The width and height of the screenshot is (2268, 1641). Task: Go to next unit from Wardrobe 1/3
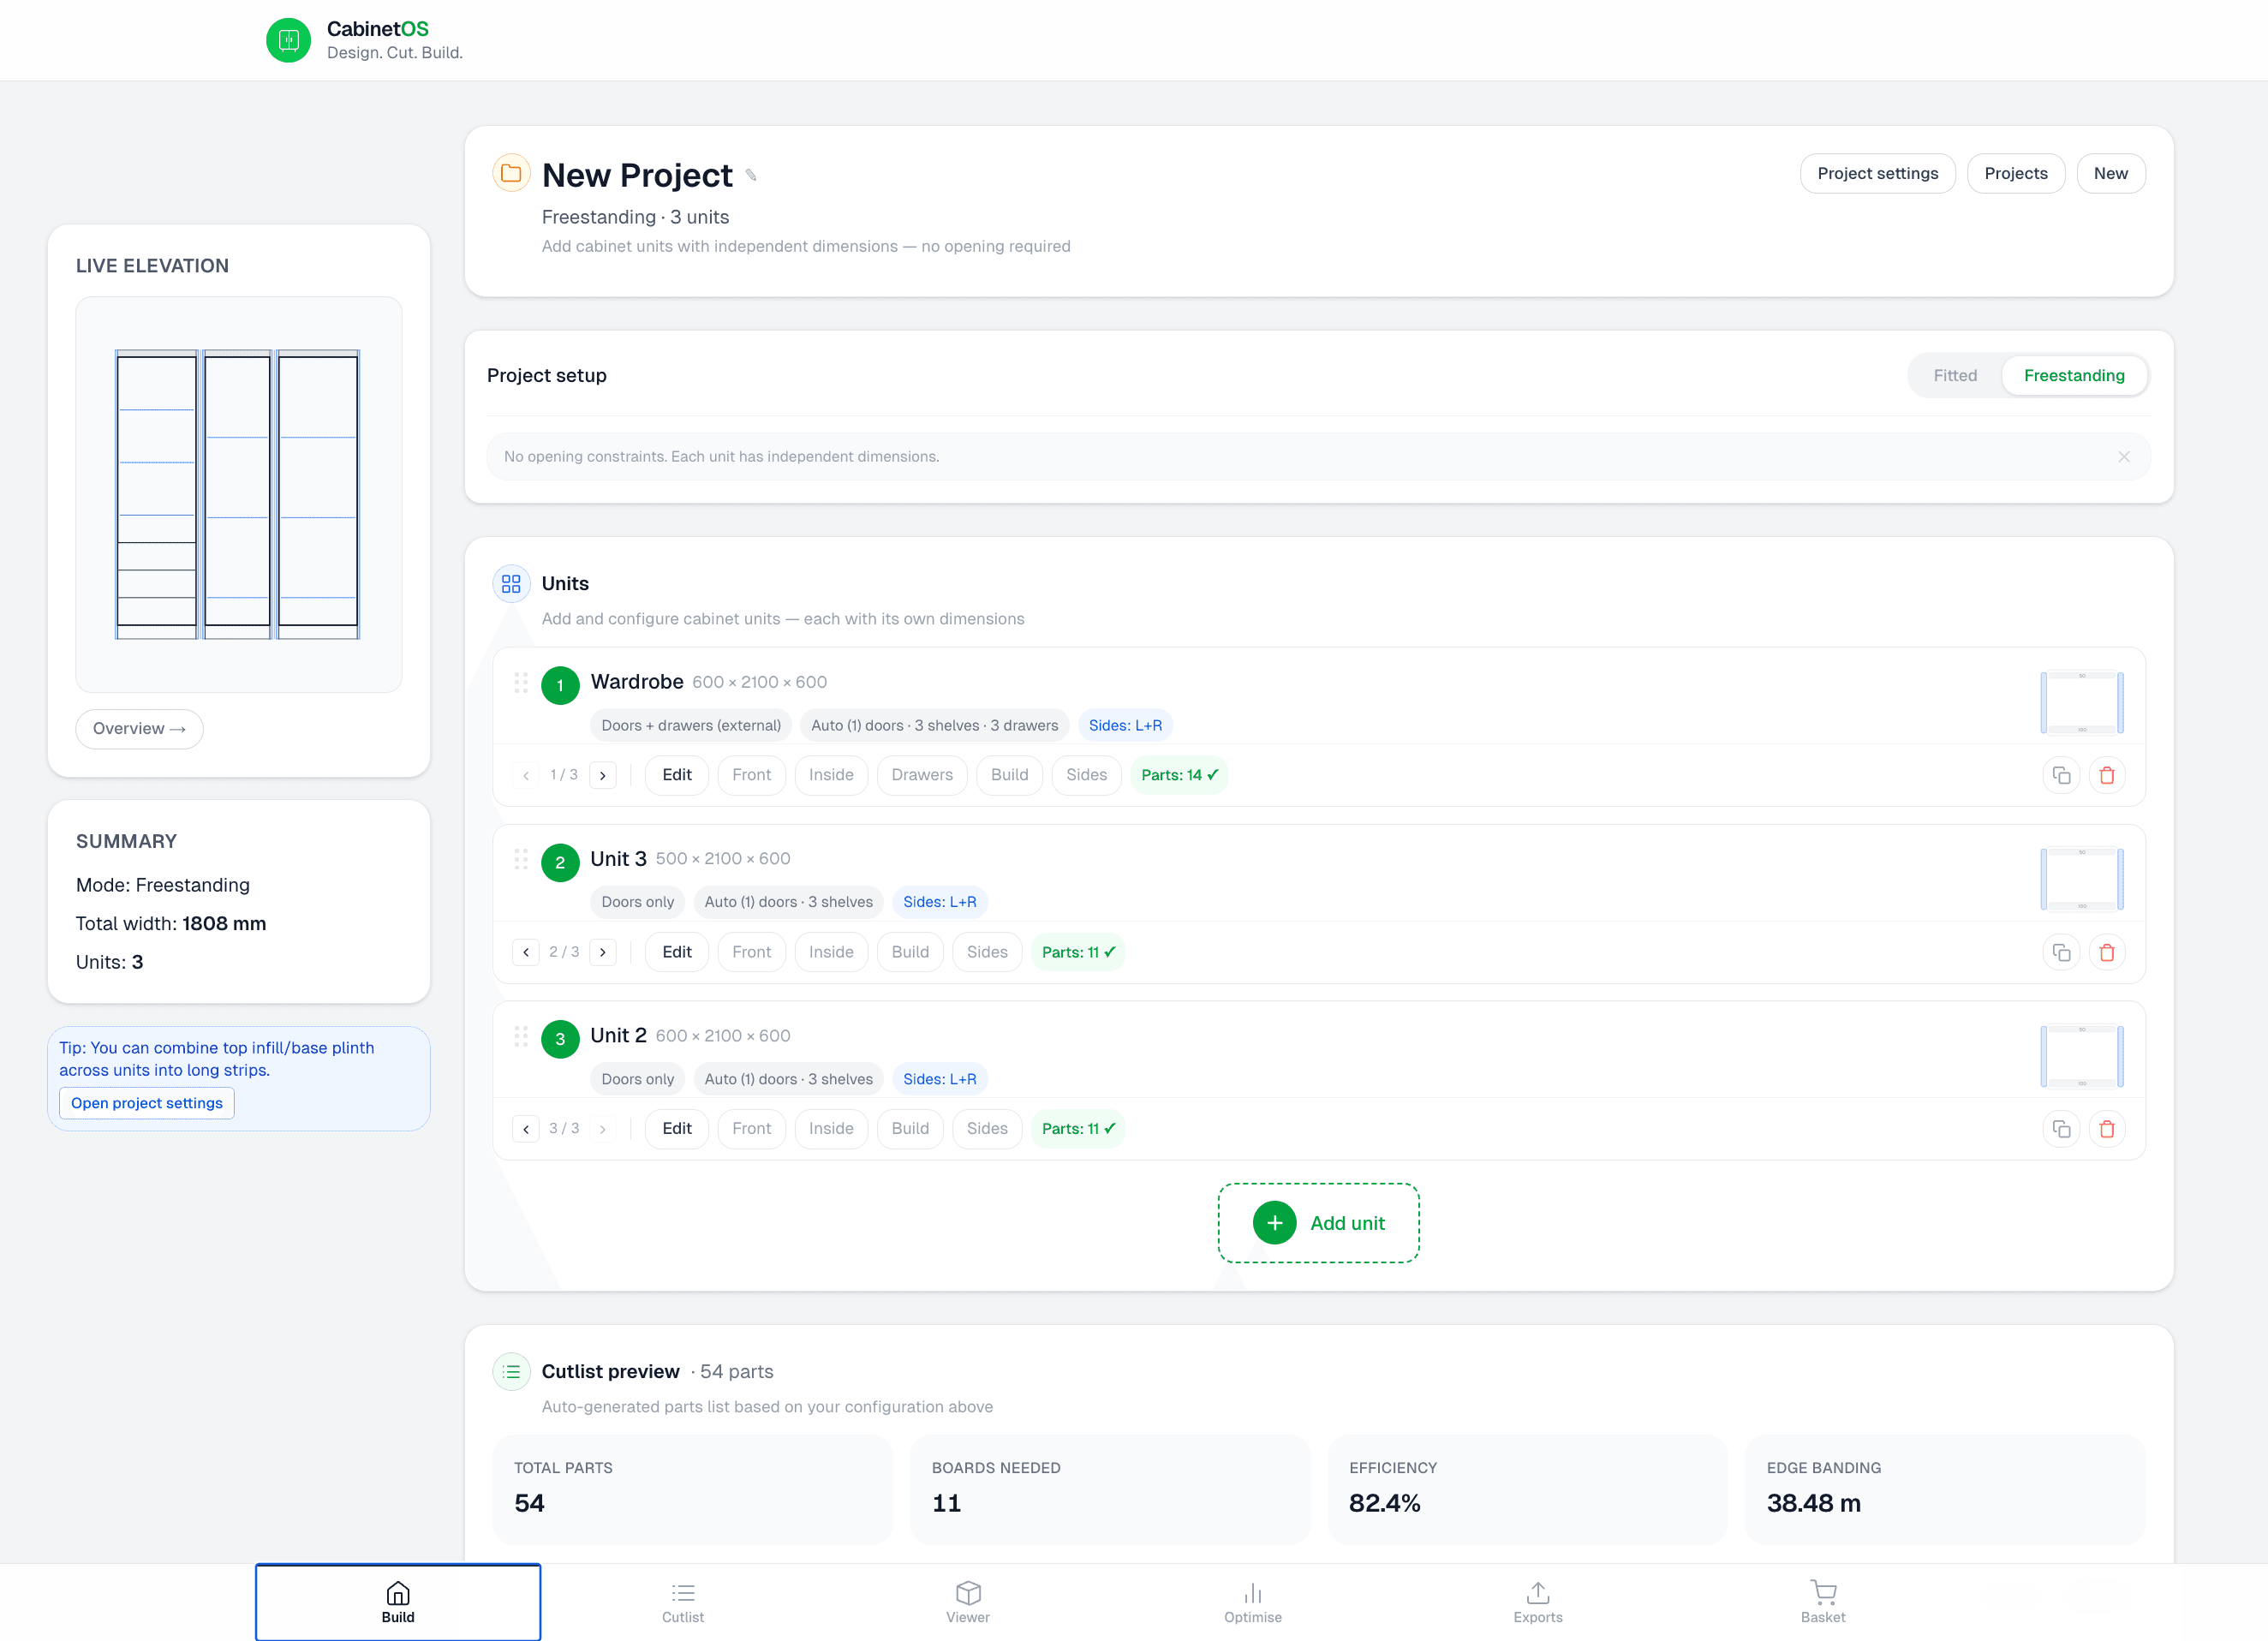603,775
